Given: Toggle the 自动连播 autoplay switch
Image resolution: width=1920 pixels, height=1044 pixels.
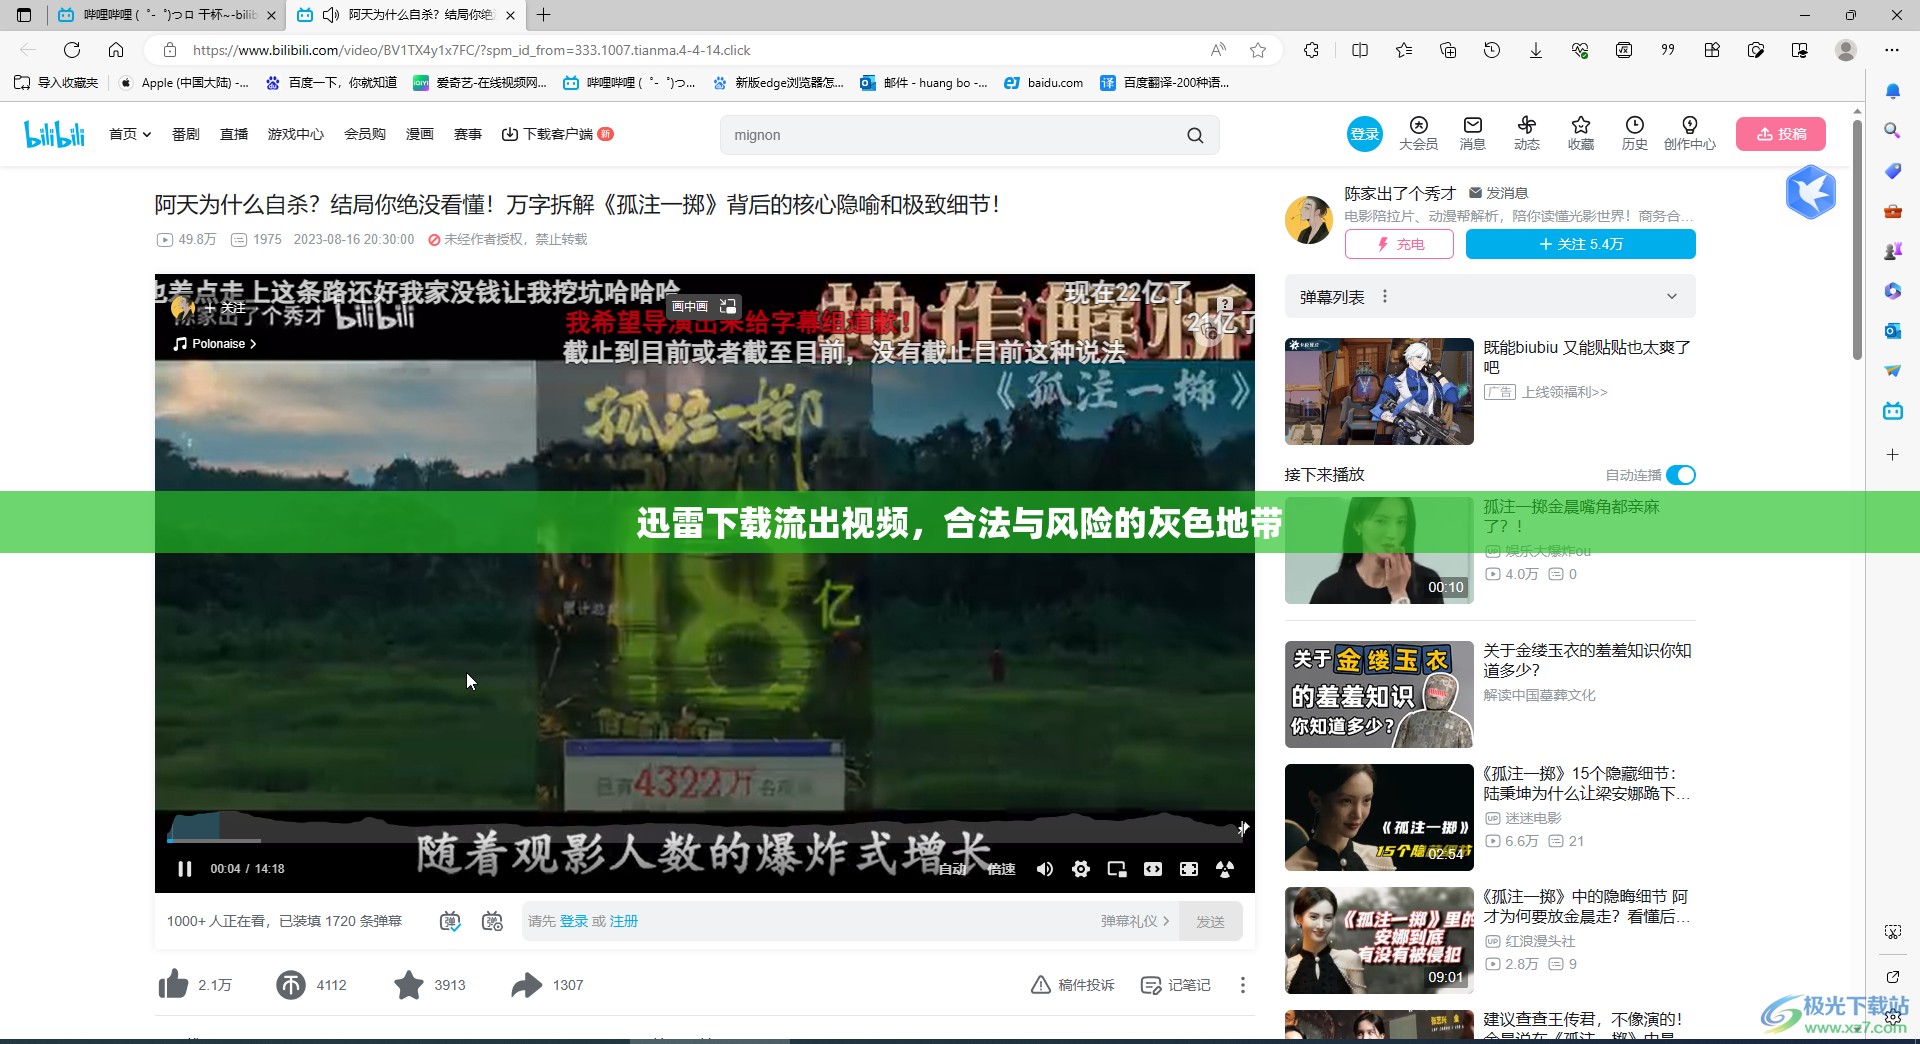Looking at the screenshot, I should 1681,475.
